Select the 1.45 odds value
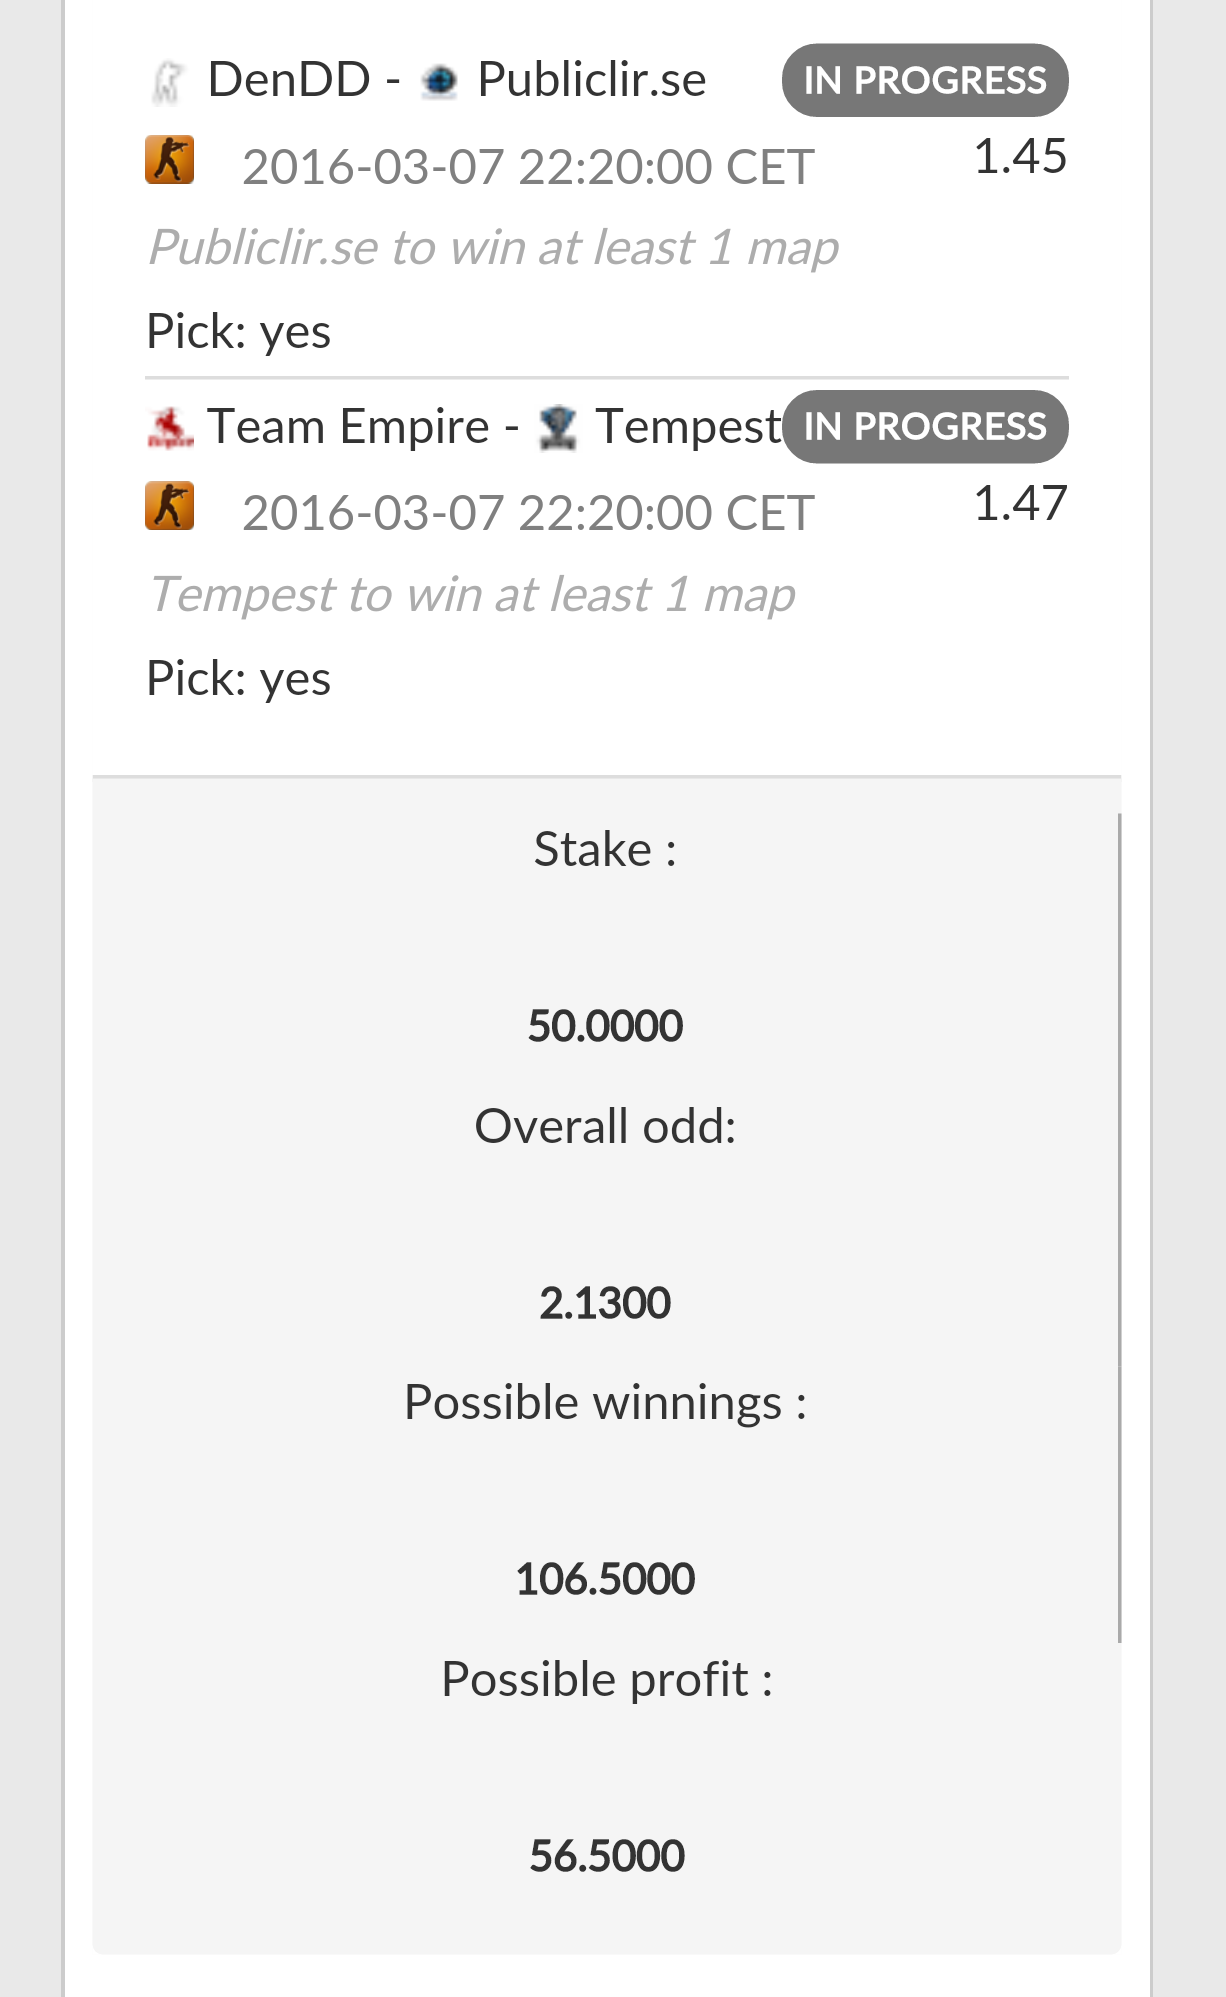The height and width of the screenshot is (1997, 1226). point(1020,157)
